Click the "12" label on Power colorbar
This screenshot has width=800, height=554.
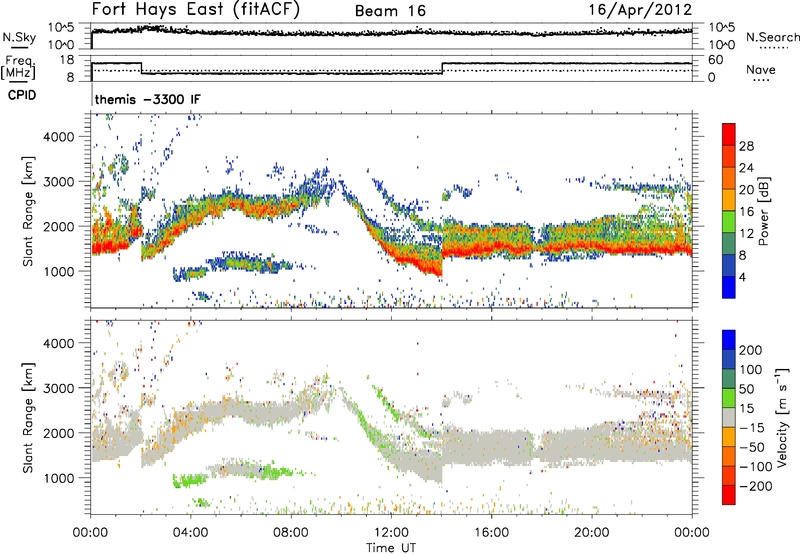point(746,234)
